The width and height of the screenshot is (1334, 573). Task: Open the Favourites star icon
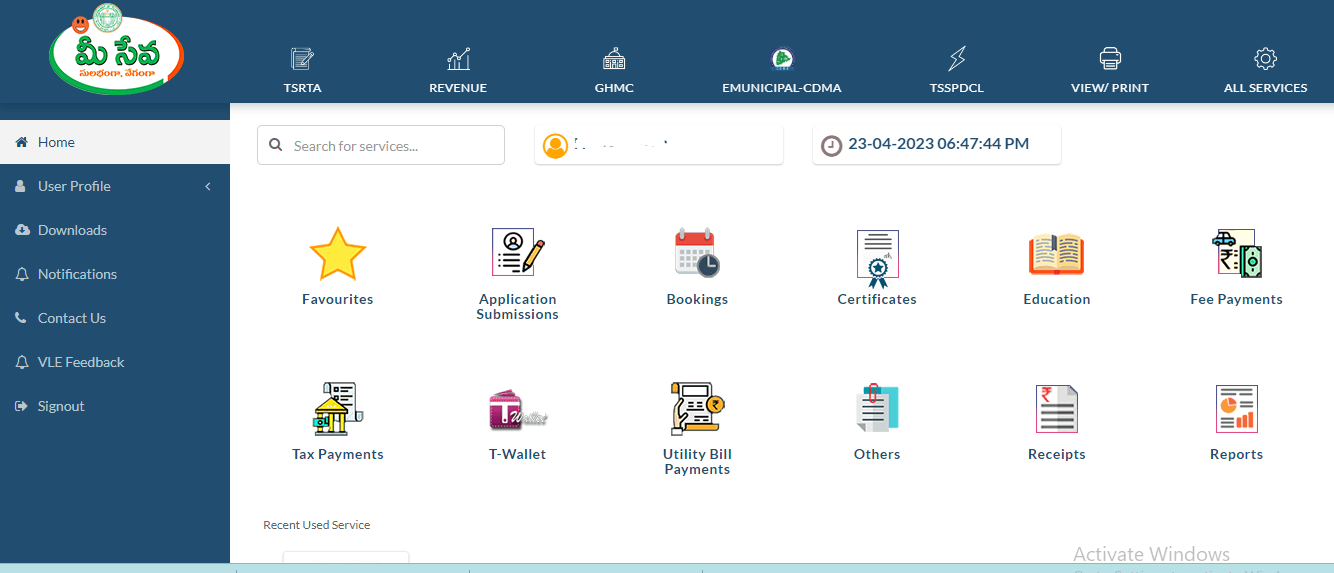coord(338,254)
